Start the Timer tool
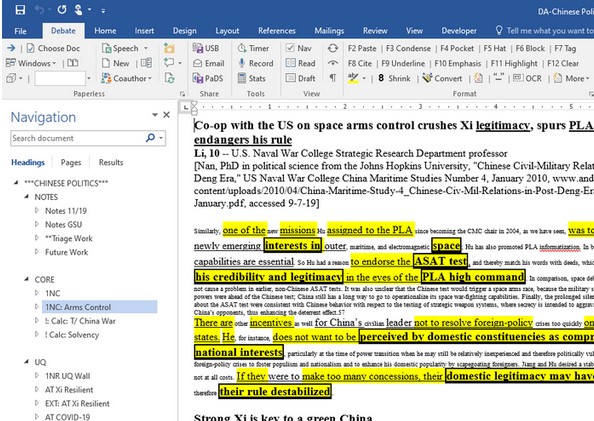The width and height of the screenshot is (594, 421). [253, 48]
